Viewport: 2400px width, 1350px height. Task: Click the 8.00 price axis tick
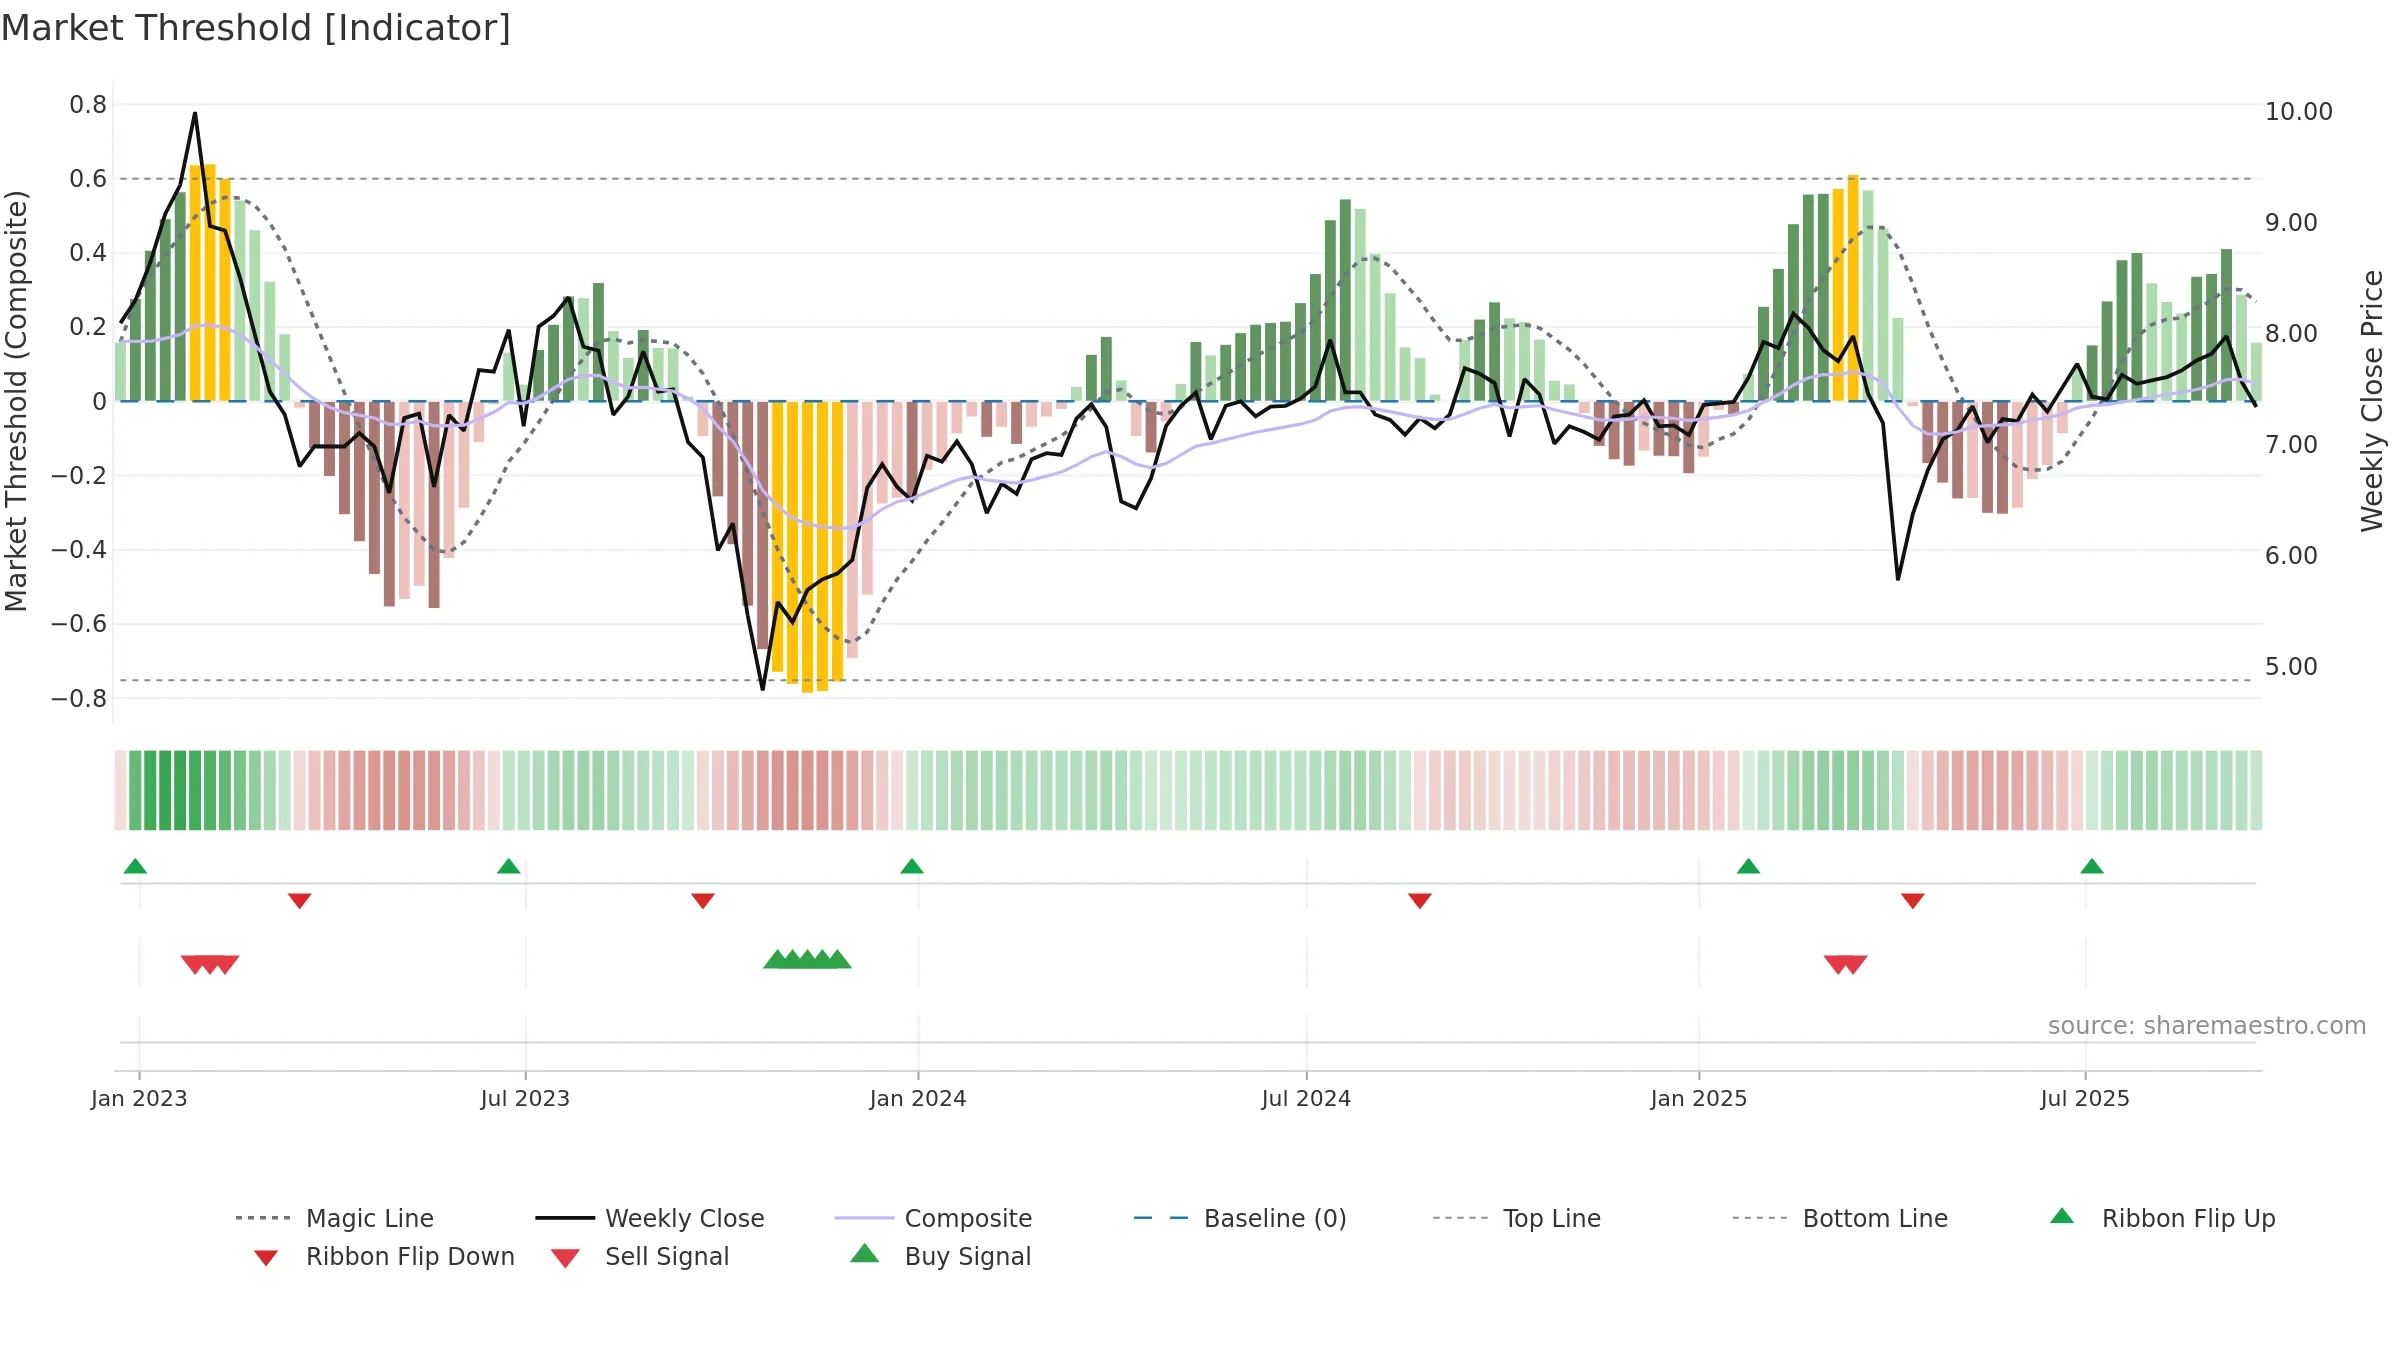[2291, 333]
